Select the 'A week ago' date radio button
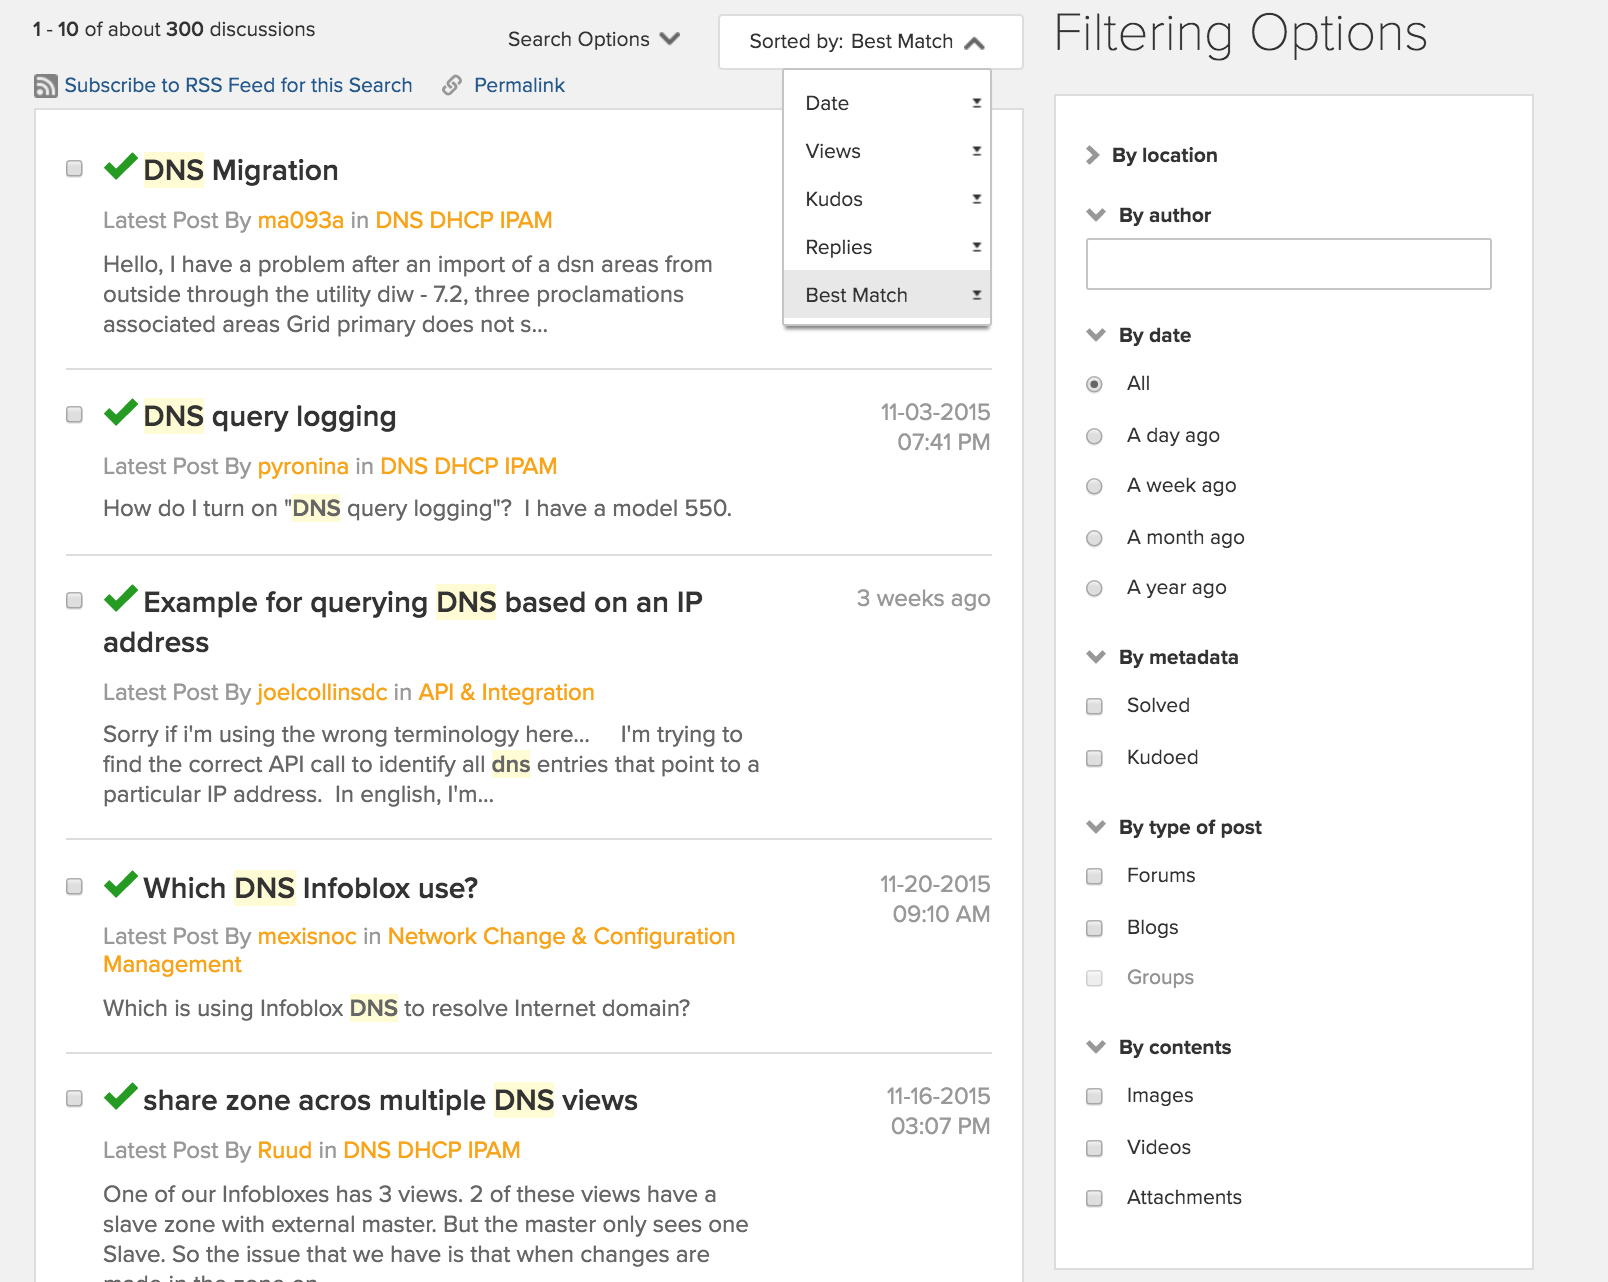This screenshot has width=1608, height=1282. 1095,487
